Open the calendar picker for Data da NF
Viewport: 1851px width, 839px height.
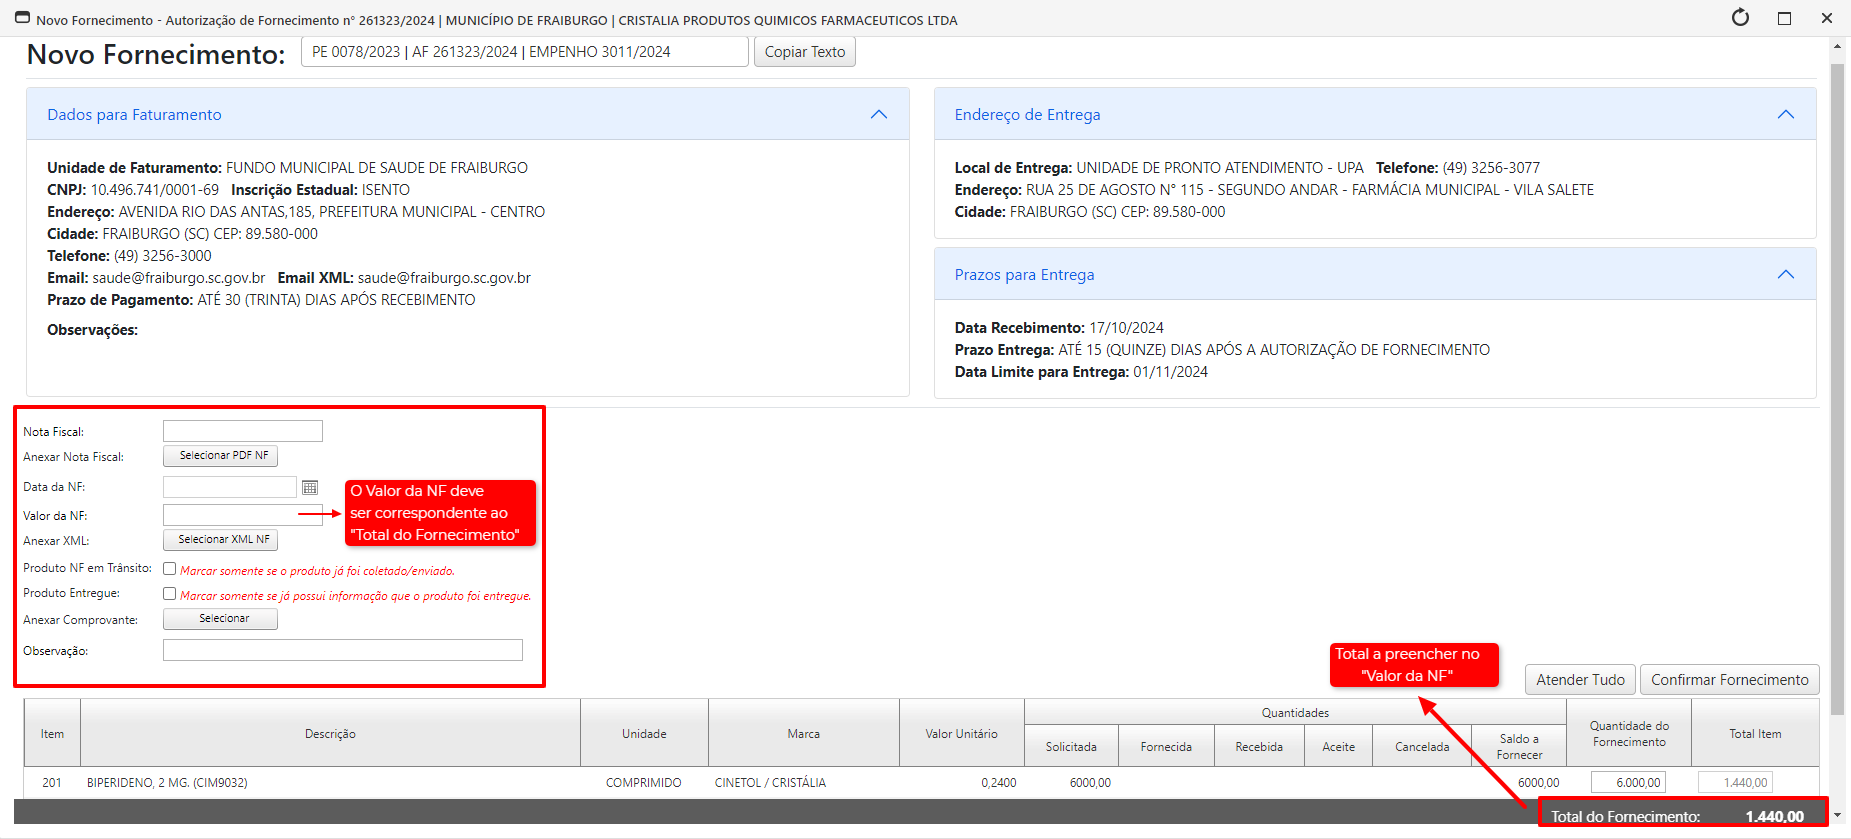pyautogui.click(x=310, y=487)
